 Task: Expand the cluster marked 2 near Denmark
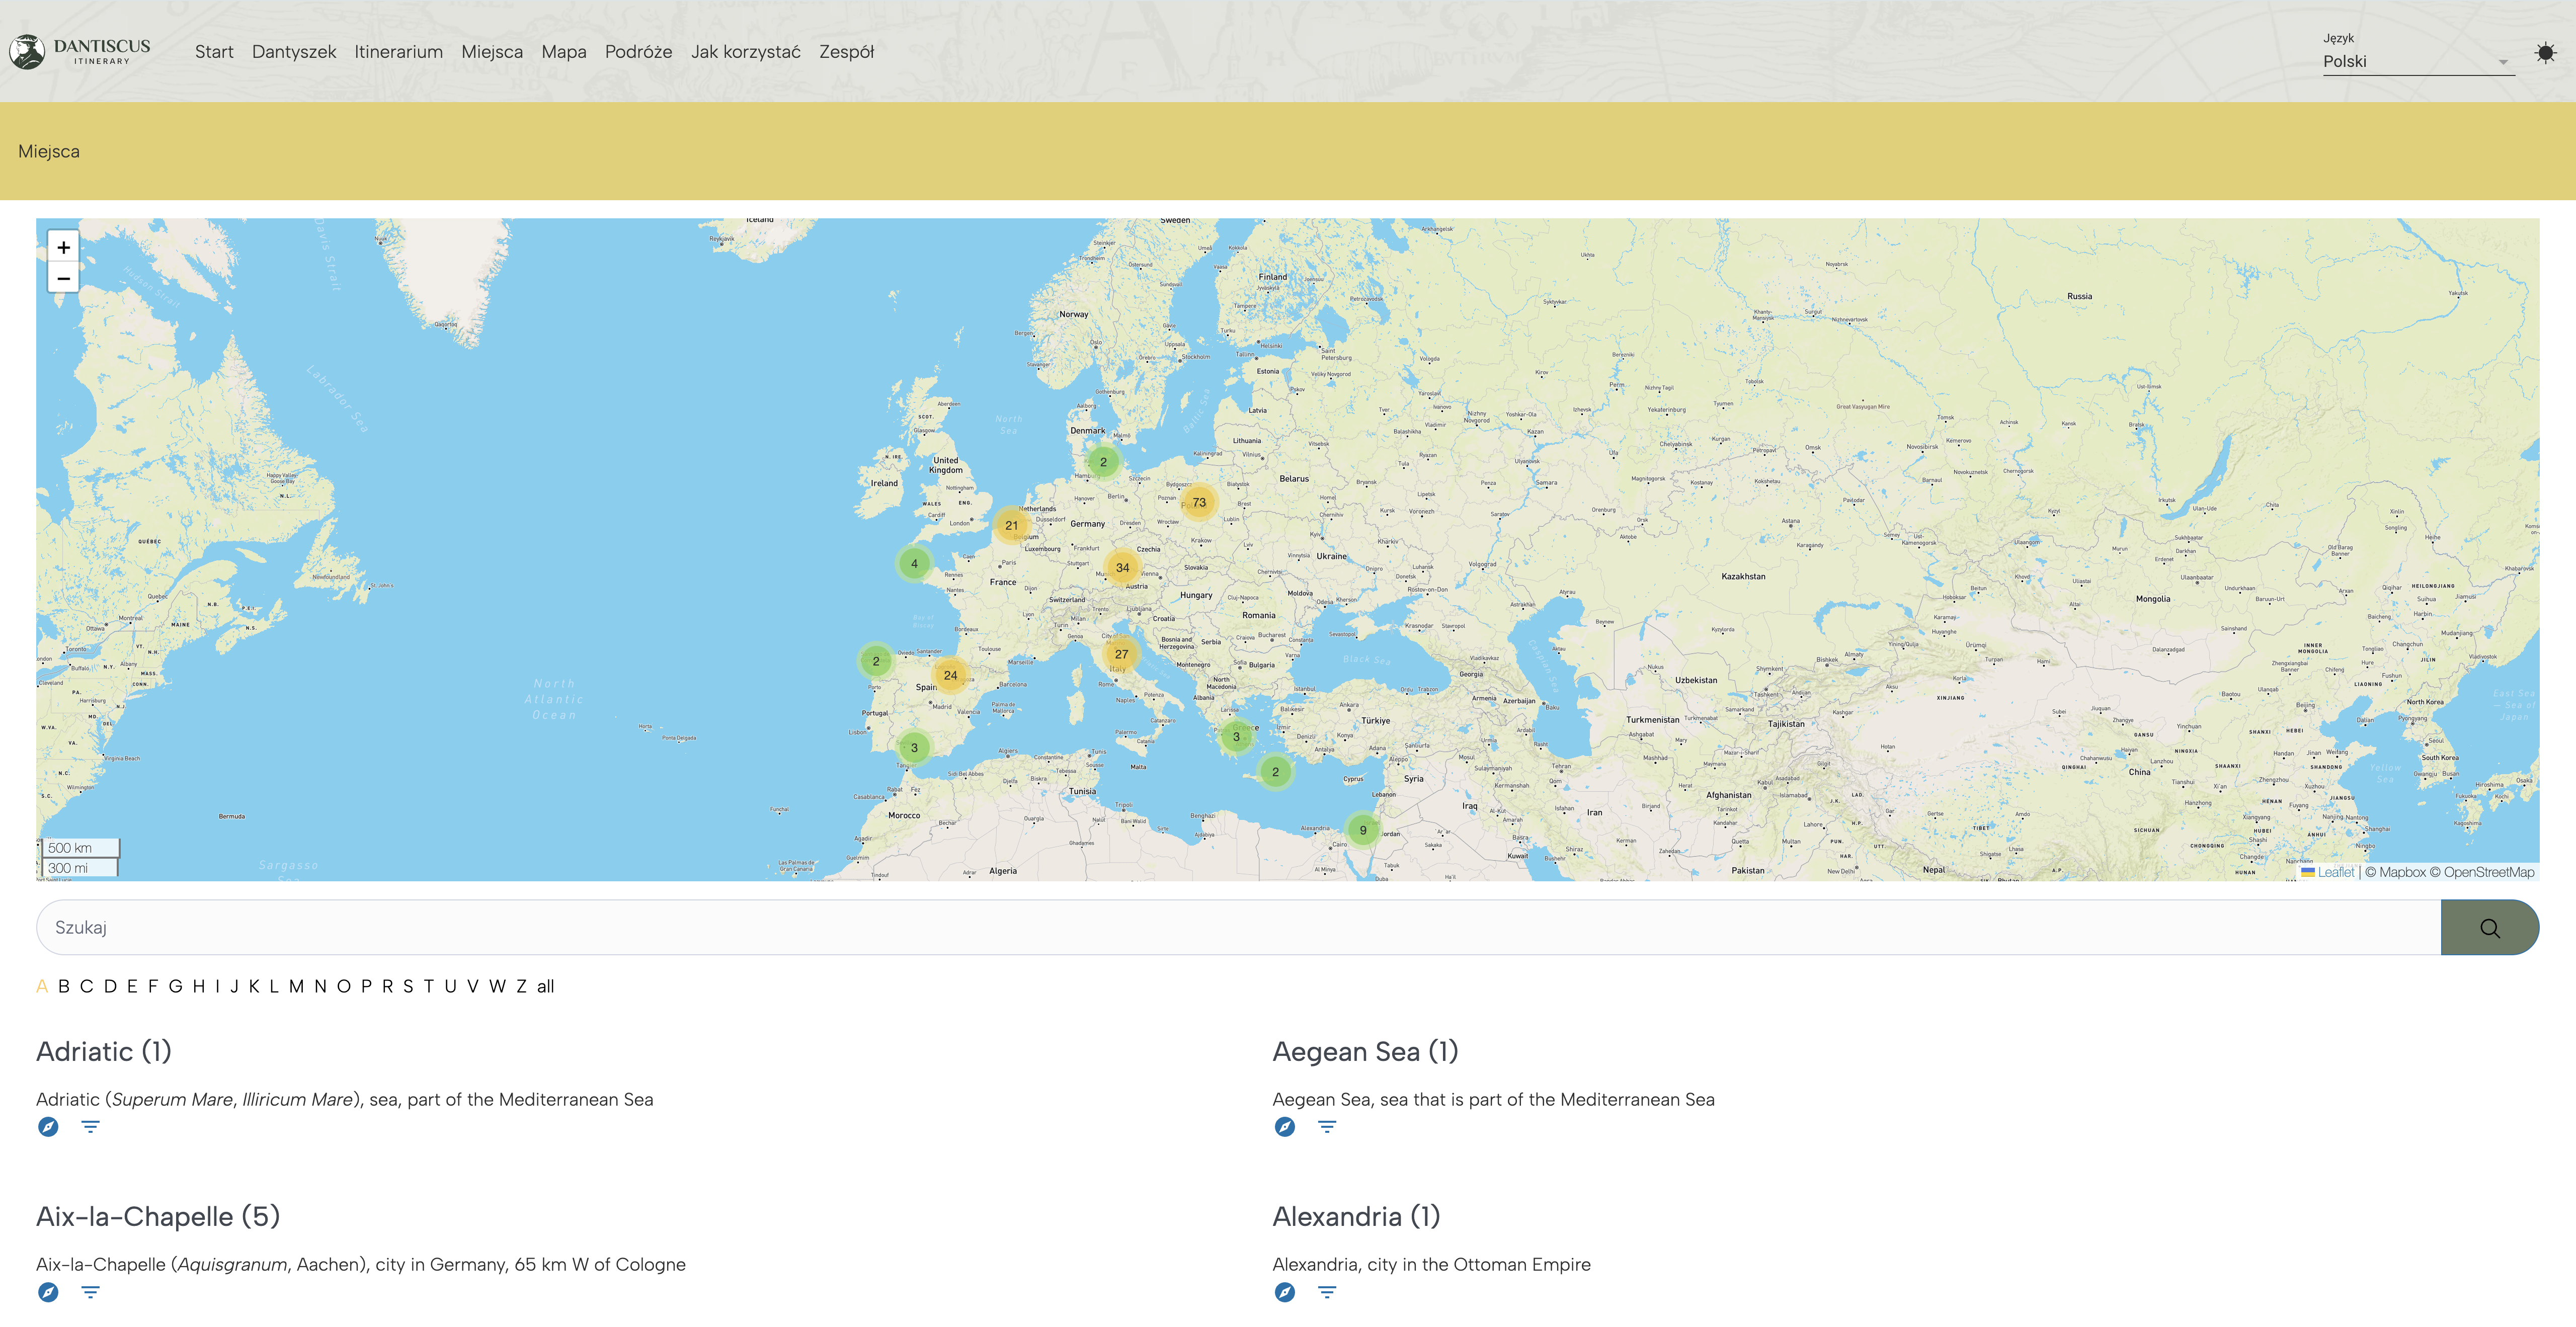tap(1103, 462)
